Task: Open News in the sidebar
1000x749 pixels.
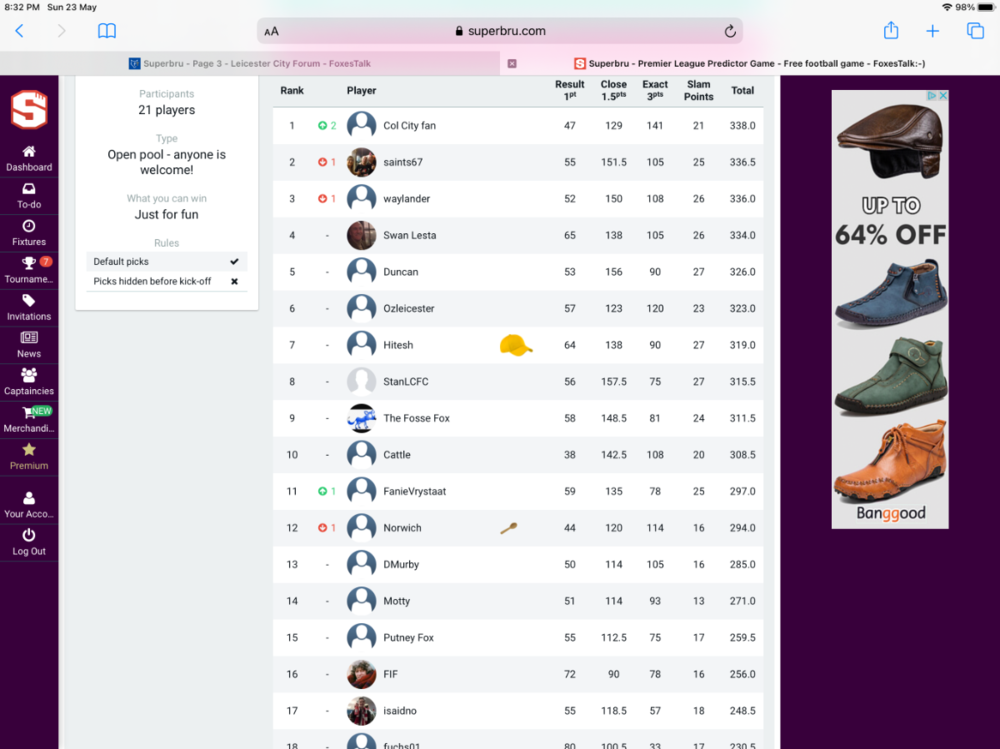Action: pos(29,345)
